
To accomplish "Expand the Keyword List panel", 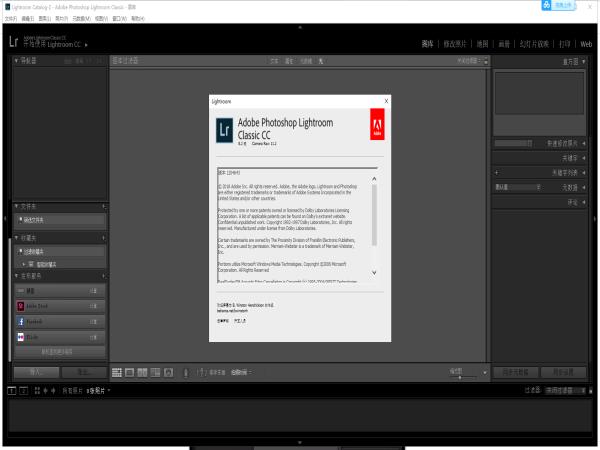I will click(x=584, y=173).
